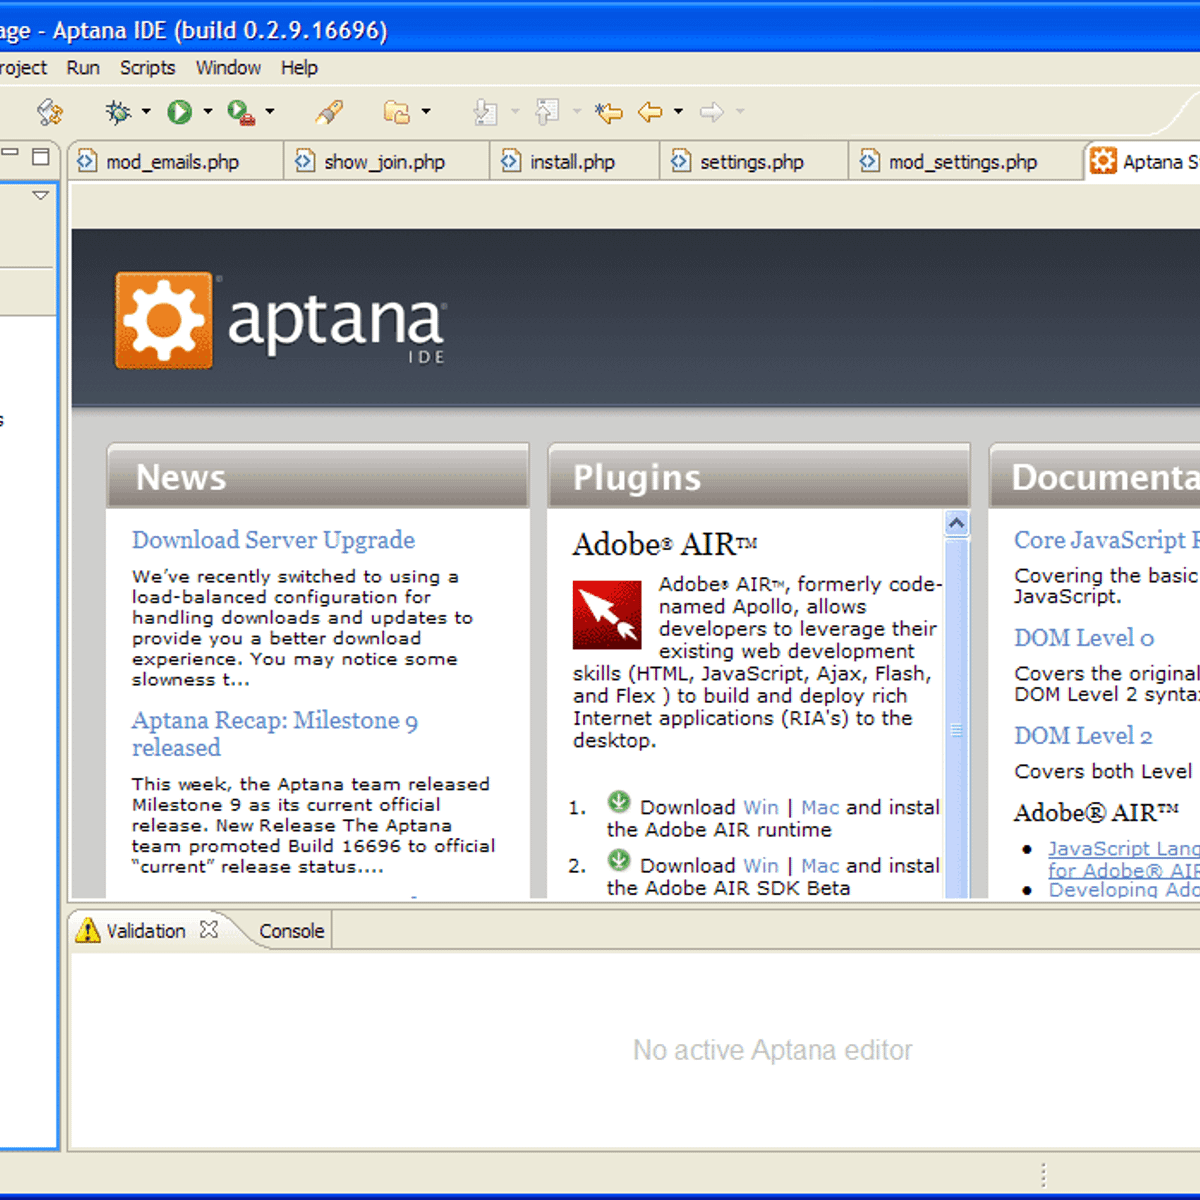Open the Download Server Upgrade news link
This screenshot has width=1200, height=1200.
[x=273, y=540]
